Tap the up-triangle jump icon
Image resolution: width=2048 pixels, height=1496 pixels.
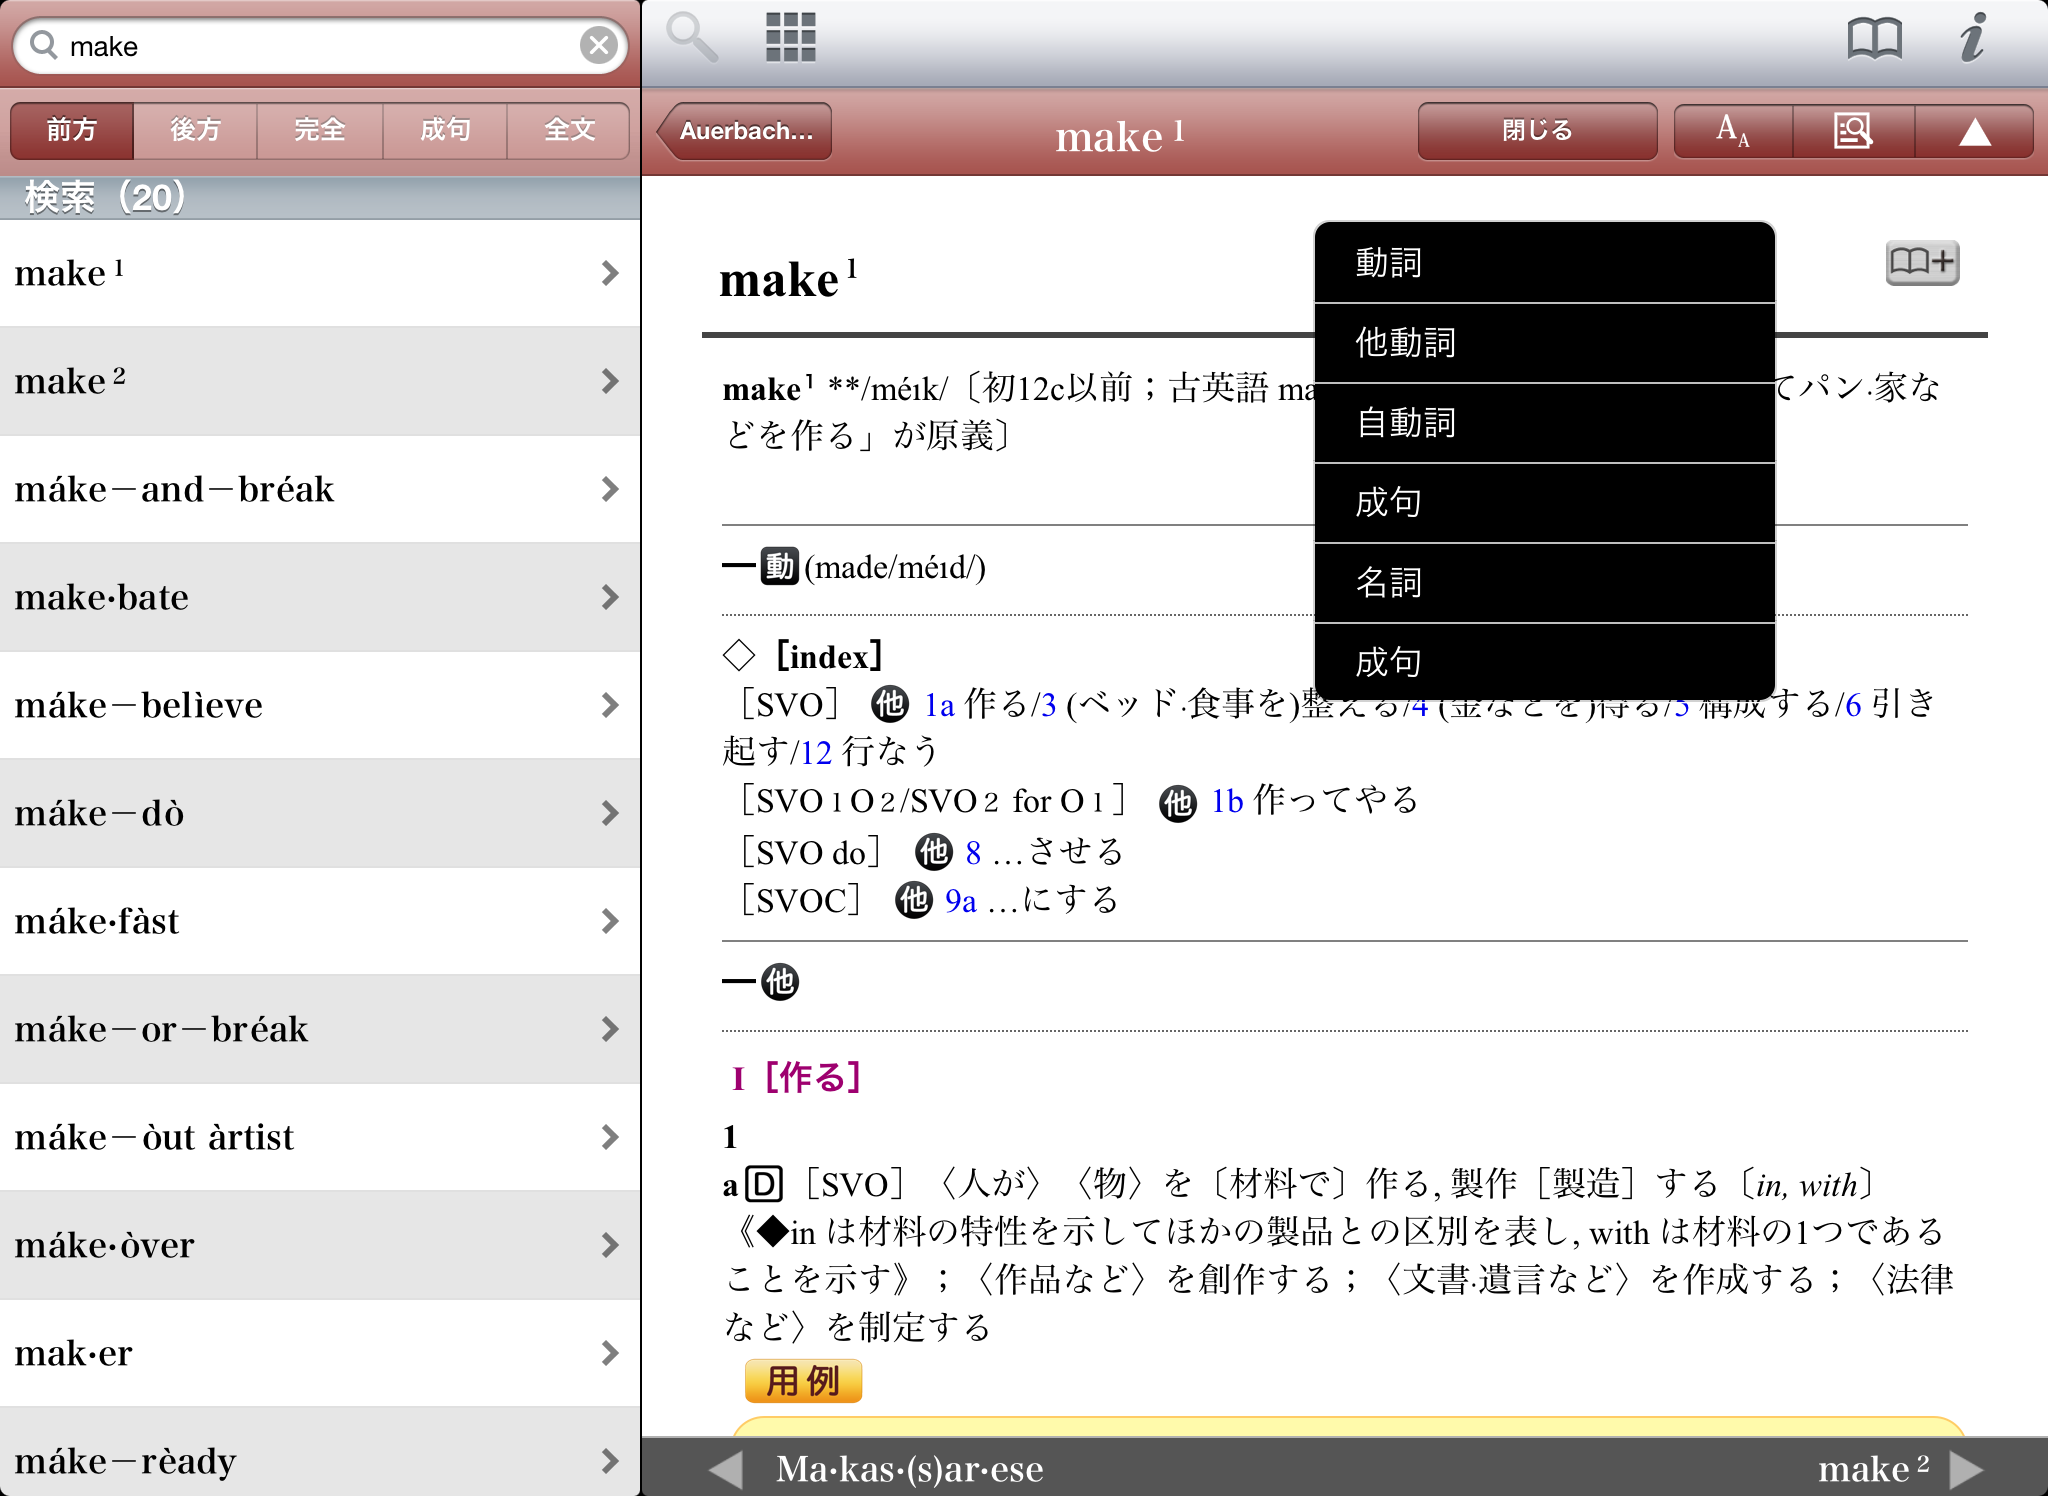pyautogui.click(x=1974, y=131)
